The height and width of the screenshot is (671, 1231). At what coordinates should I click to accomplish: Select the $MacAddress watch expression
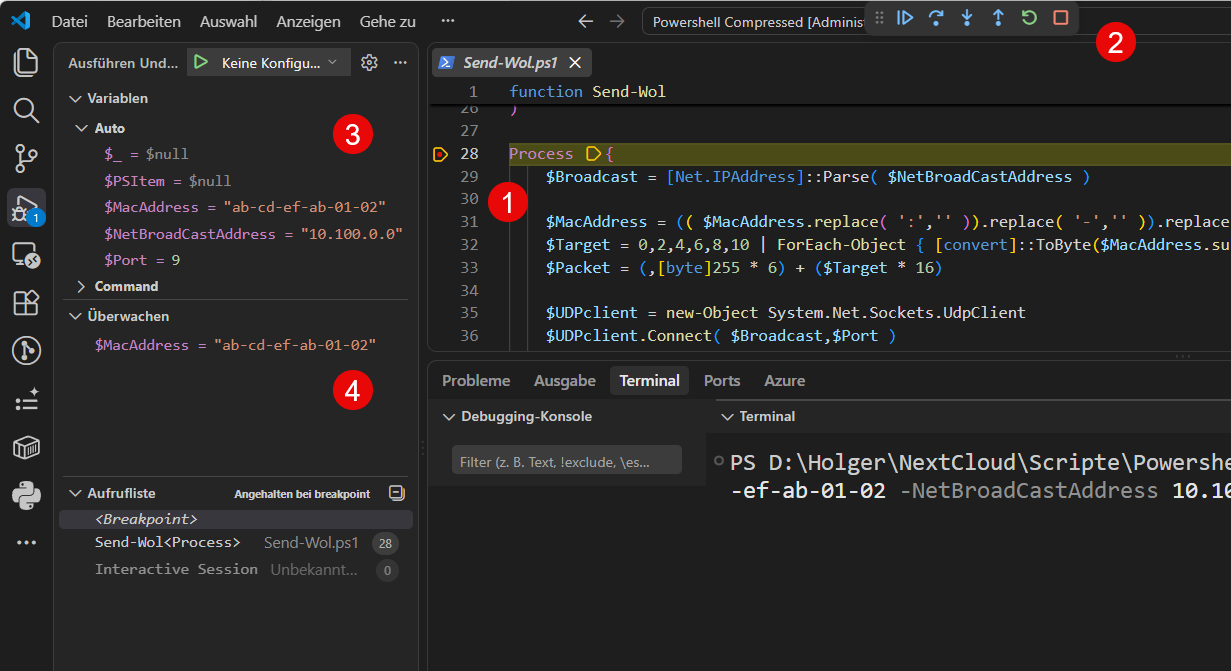pos(236,345)
